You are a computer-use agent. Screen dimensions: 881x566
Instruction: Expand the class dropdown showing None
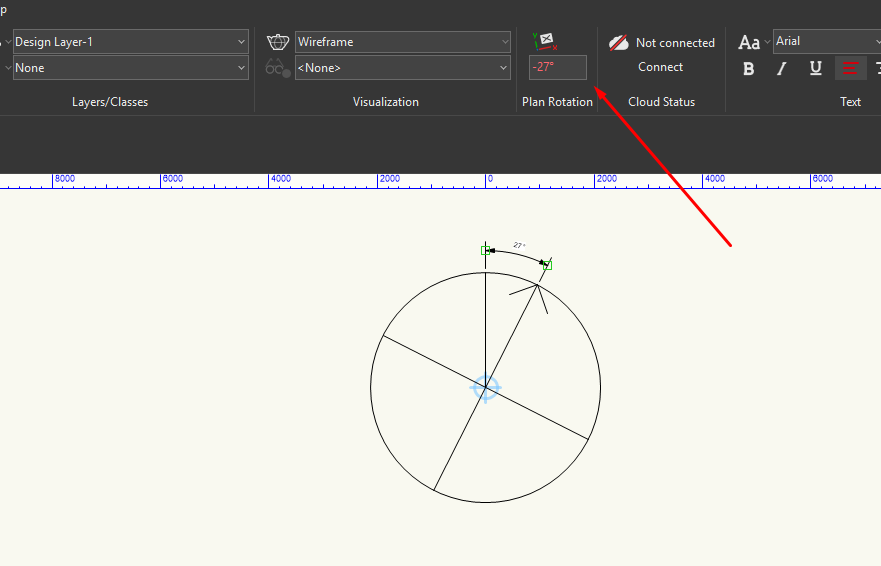[130, 68]
